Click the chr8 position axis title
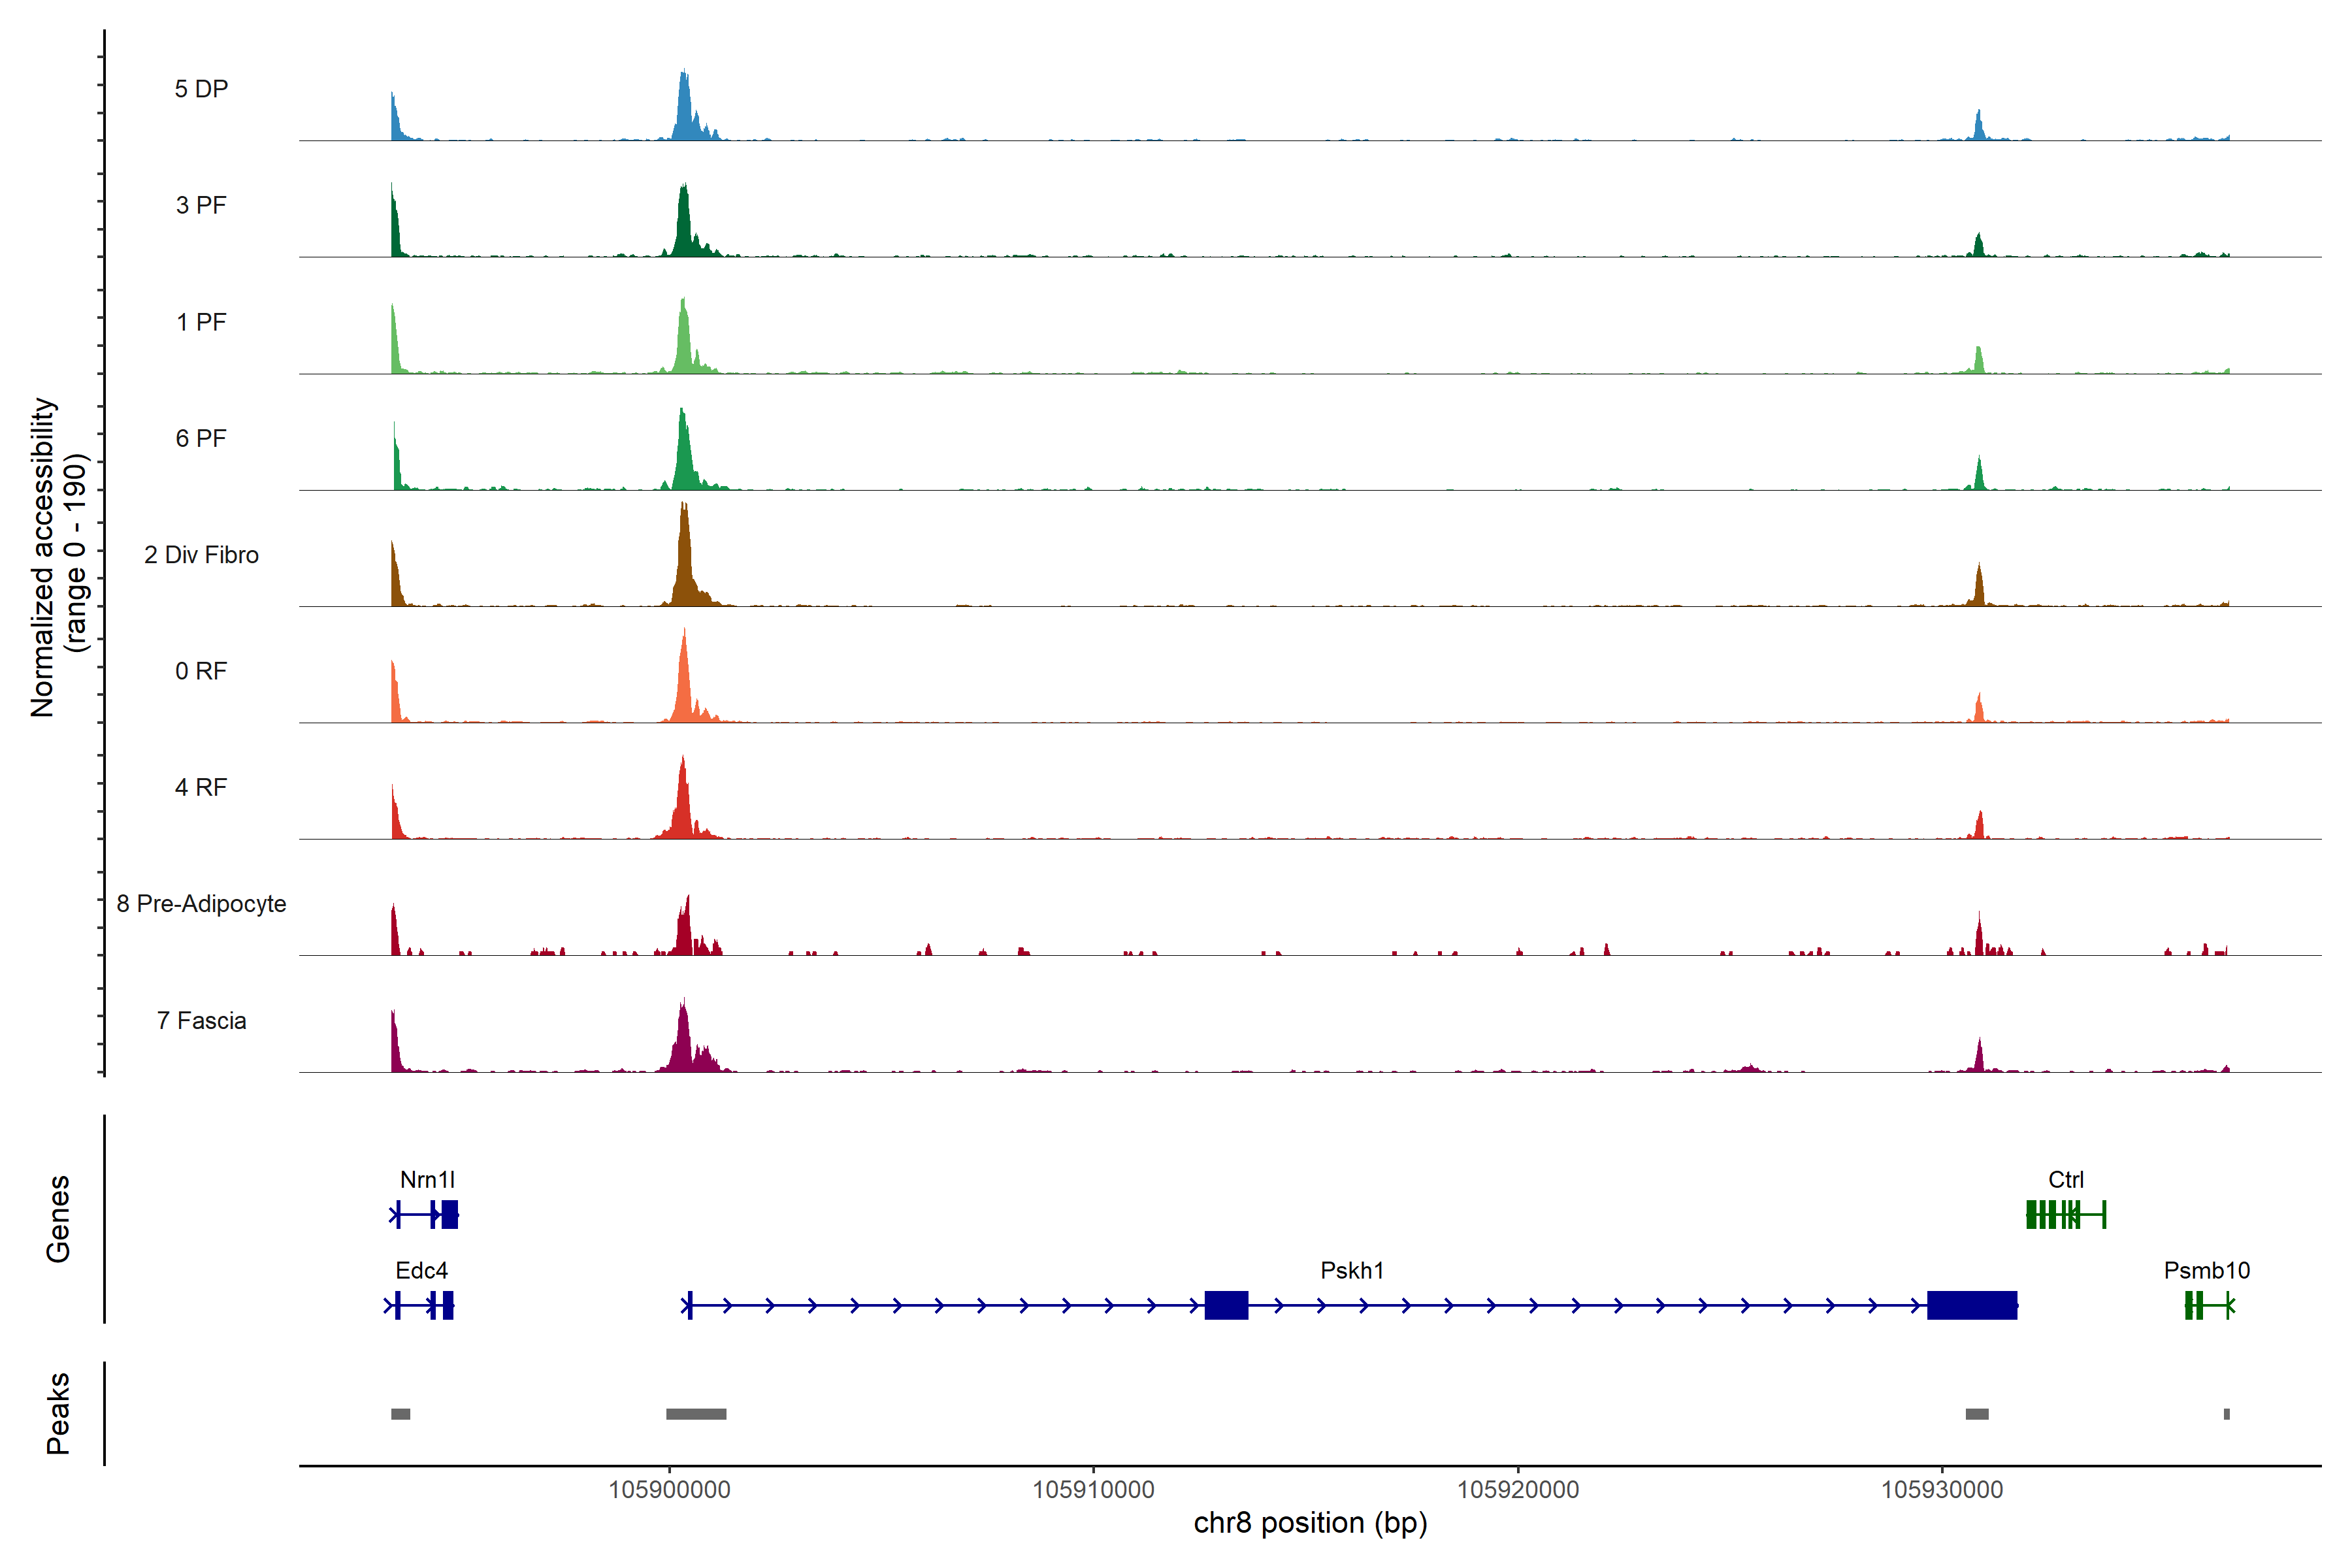 [x=1310, y=1523]
